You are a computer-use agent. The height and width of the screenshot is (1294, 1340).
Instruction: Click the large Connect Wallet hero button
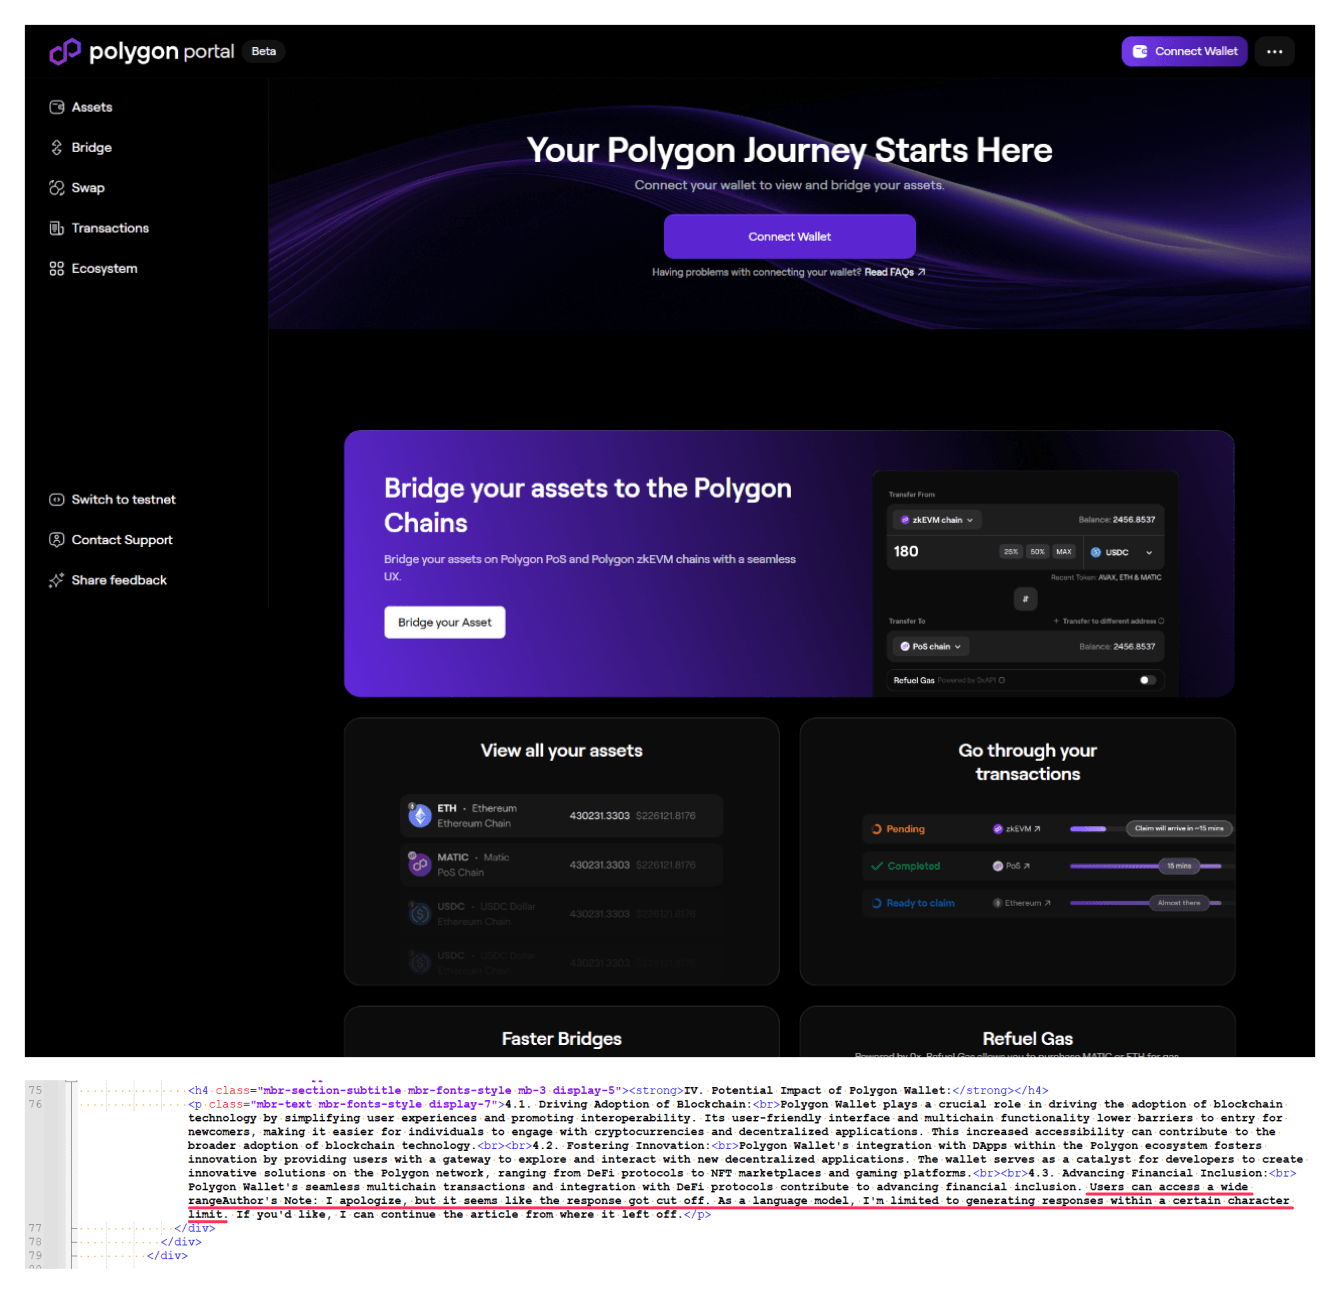[790, 237]
